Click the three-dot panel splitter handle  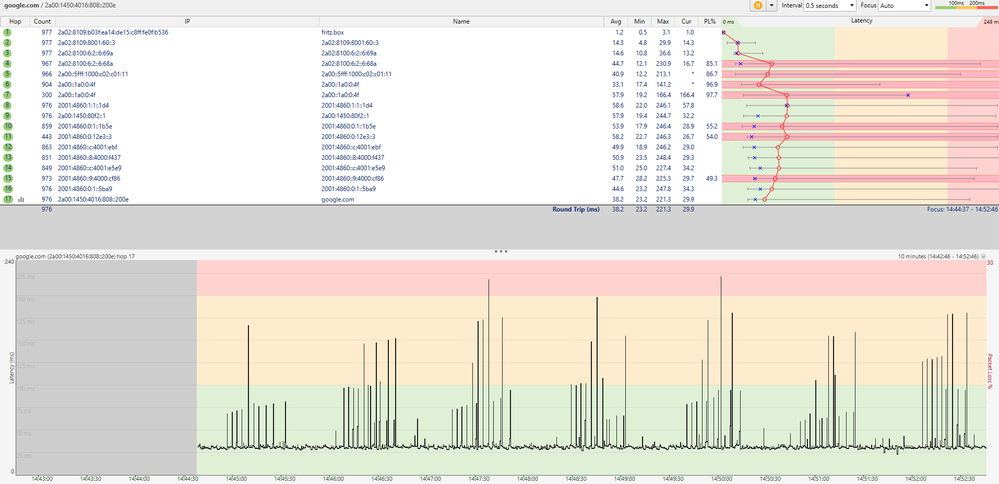pos(499,251)
